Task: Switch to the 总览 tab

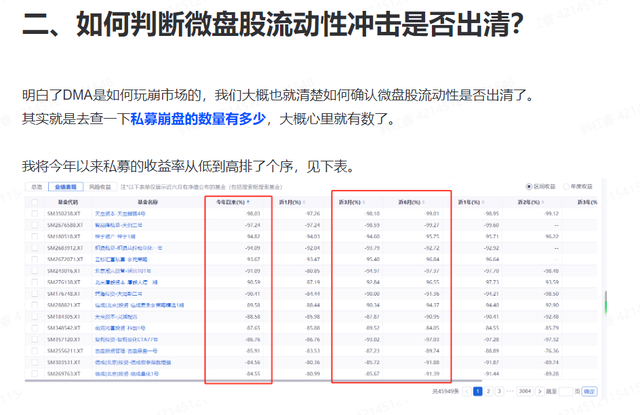Action: click(x=37, y=186)
